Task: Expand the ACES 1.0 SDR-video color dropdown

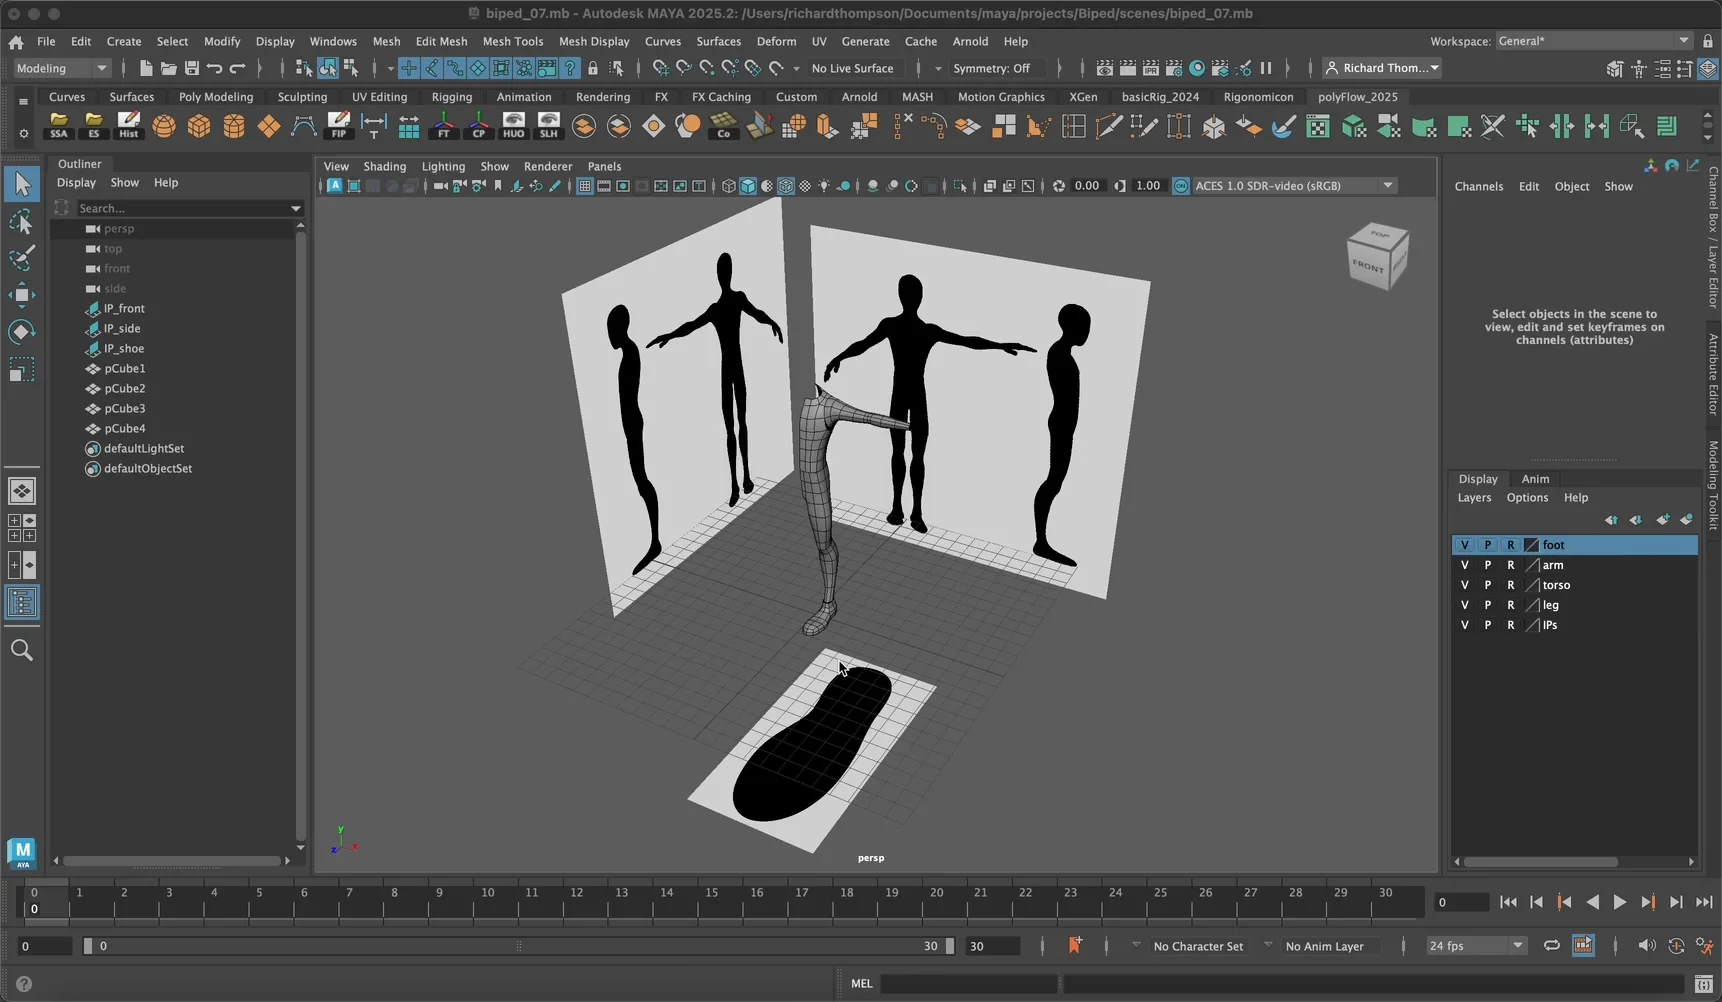Action: click(1387, 185)
